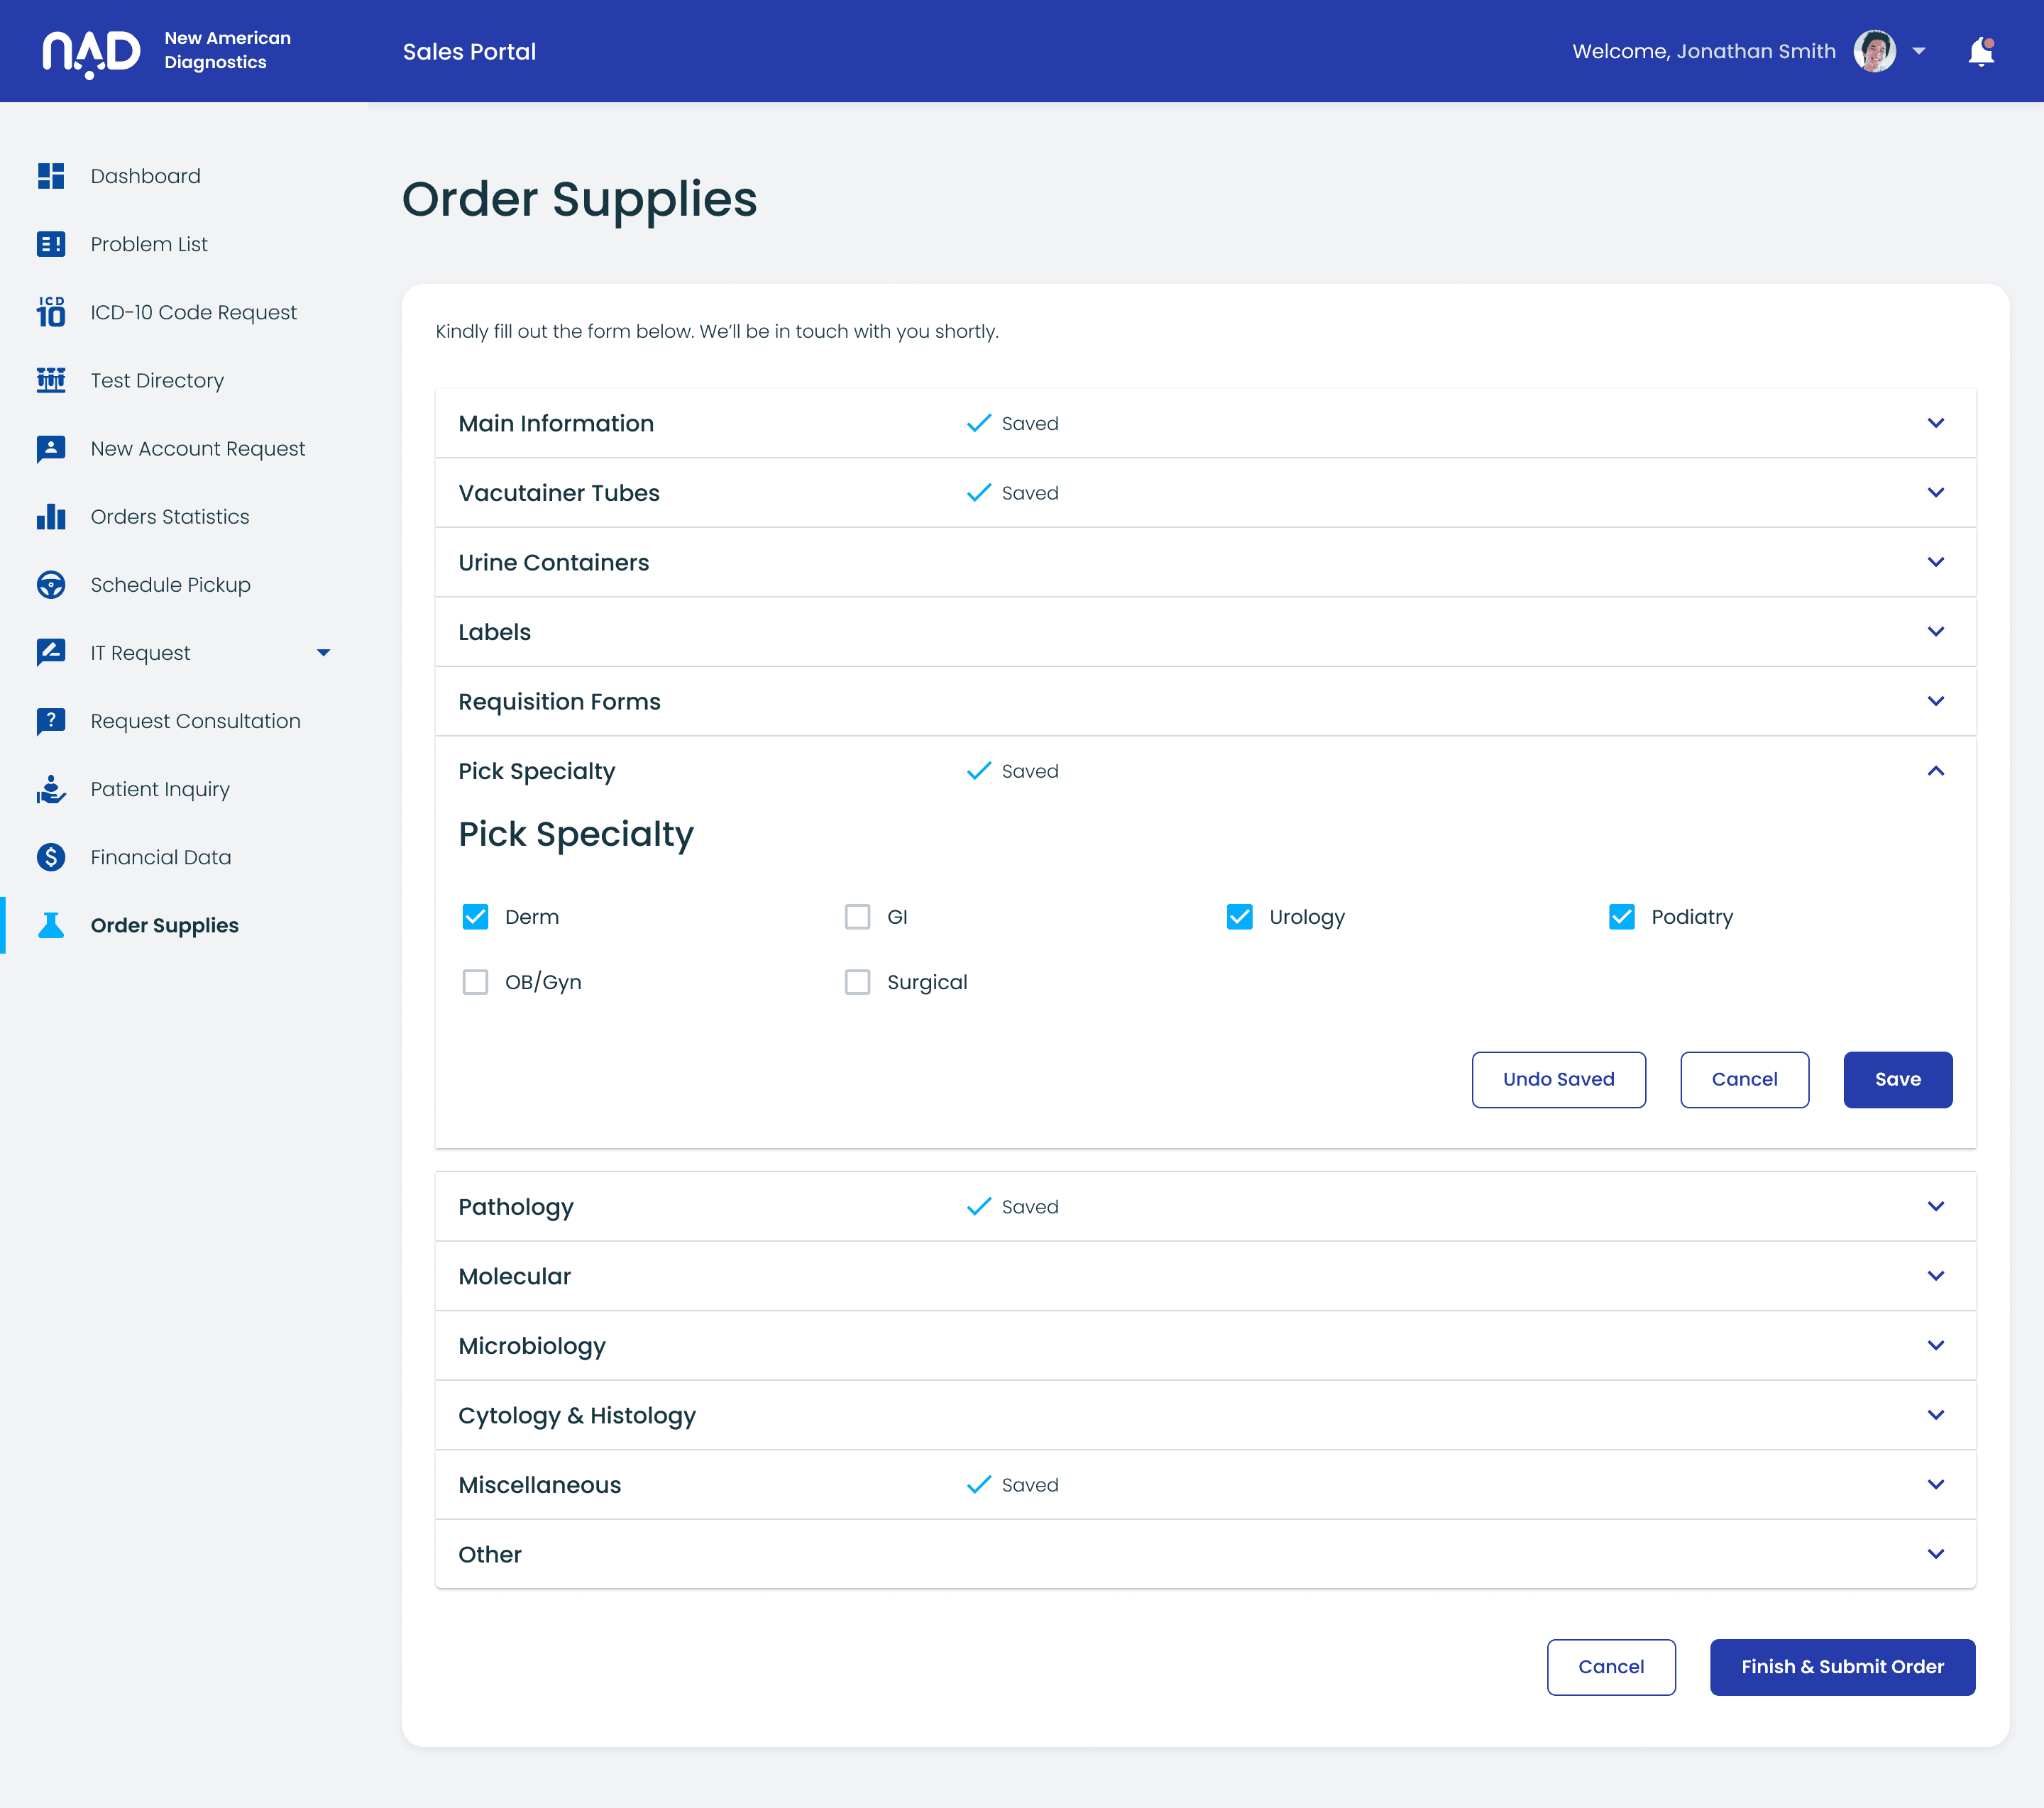The image size is (2044, 1808).
Task: Expand the Other section
Action: [x=1205, y=1554]
